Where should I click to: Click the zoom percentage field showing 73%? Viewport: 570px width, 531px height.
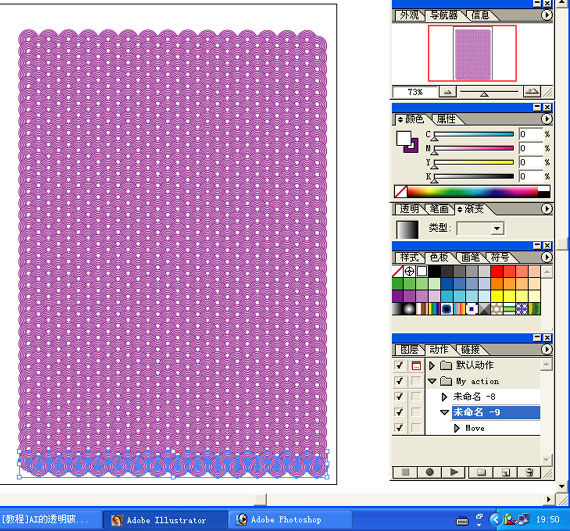(x=415, y=92)
